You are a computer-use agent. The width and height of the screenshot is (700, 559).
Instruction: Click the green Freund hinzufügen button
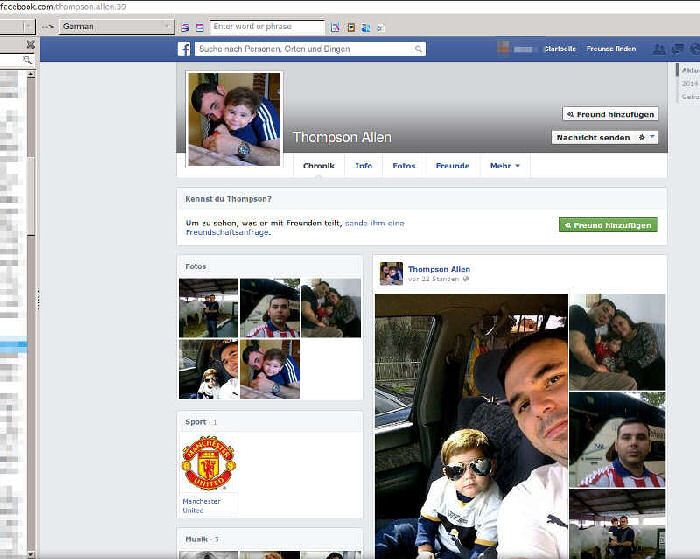point(608,225)
